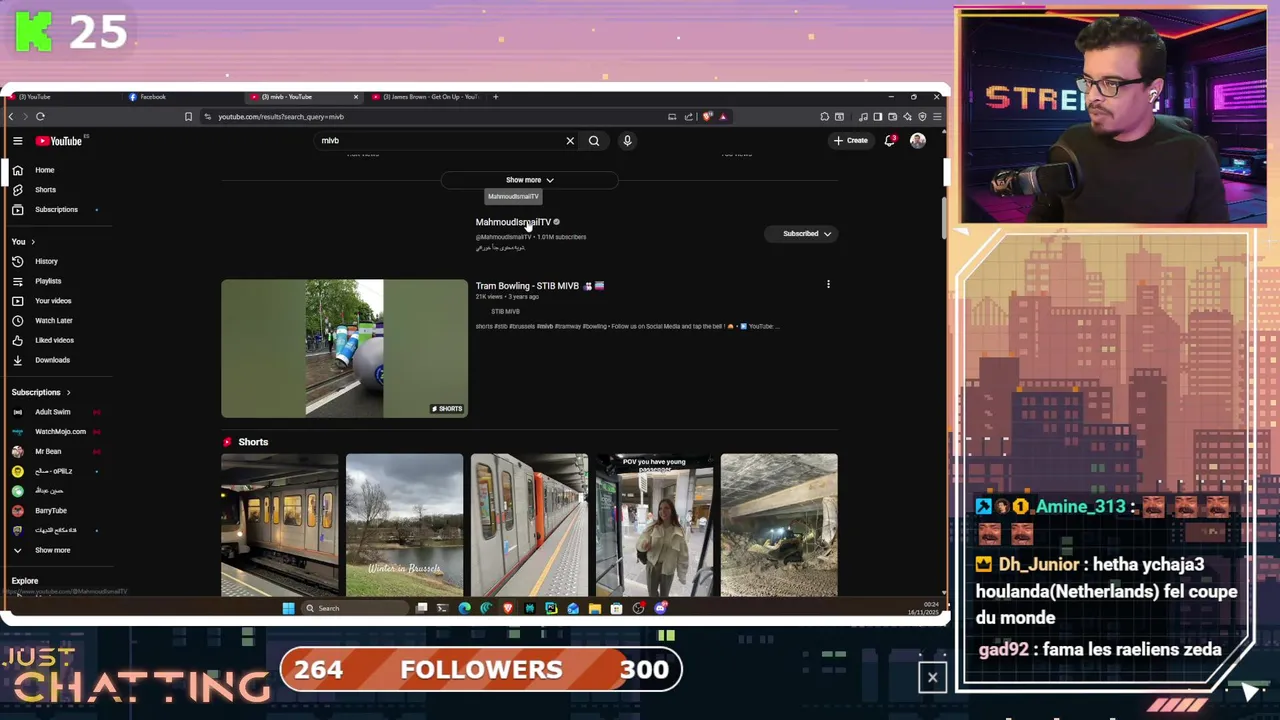Open the three-dot menu for Tram Bowling video
The height and width of the screenshot is (720, 1280).
(828, 285)
